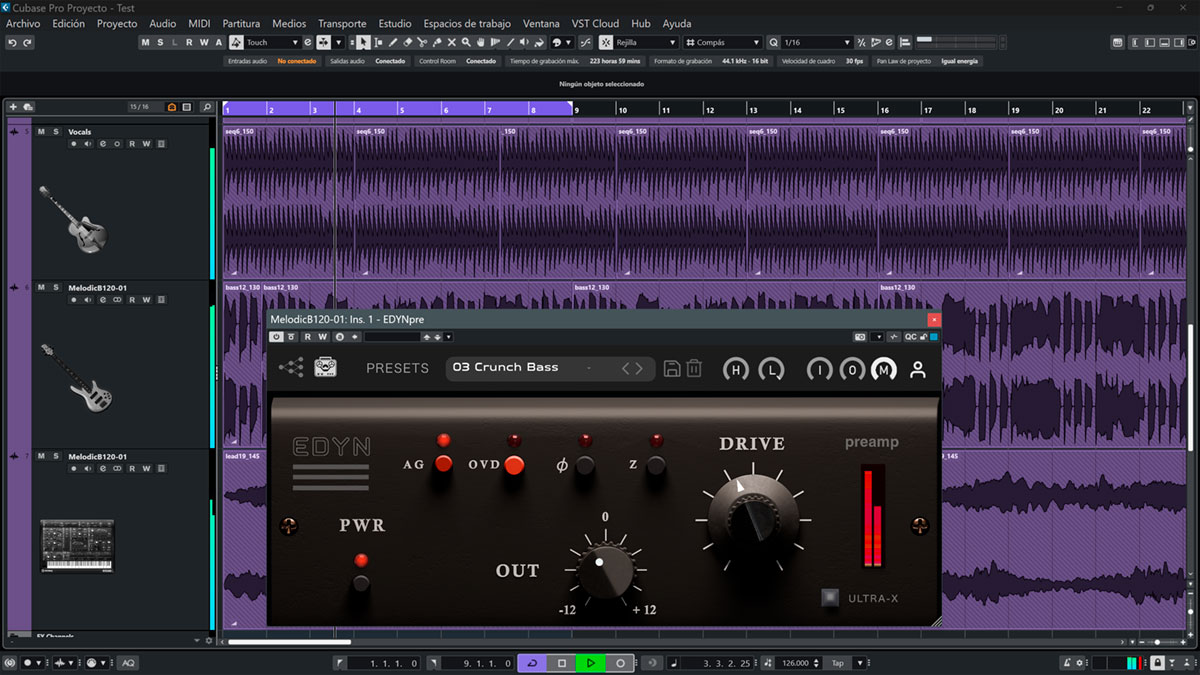This screenshot has width=1200, height=675.
Task: Go to next EDYNpre preset
Action: pos(640,368)
